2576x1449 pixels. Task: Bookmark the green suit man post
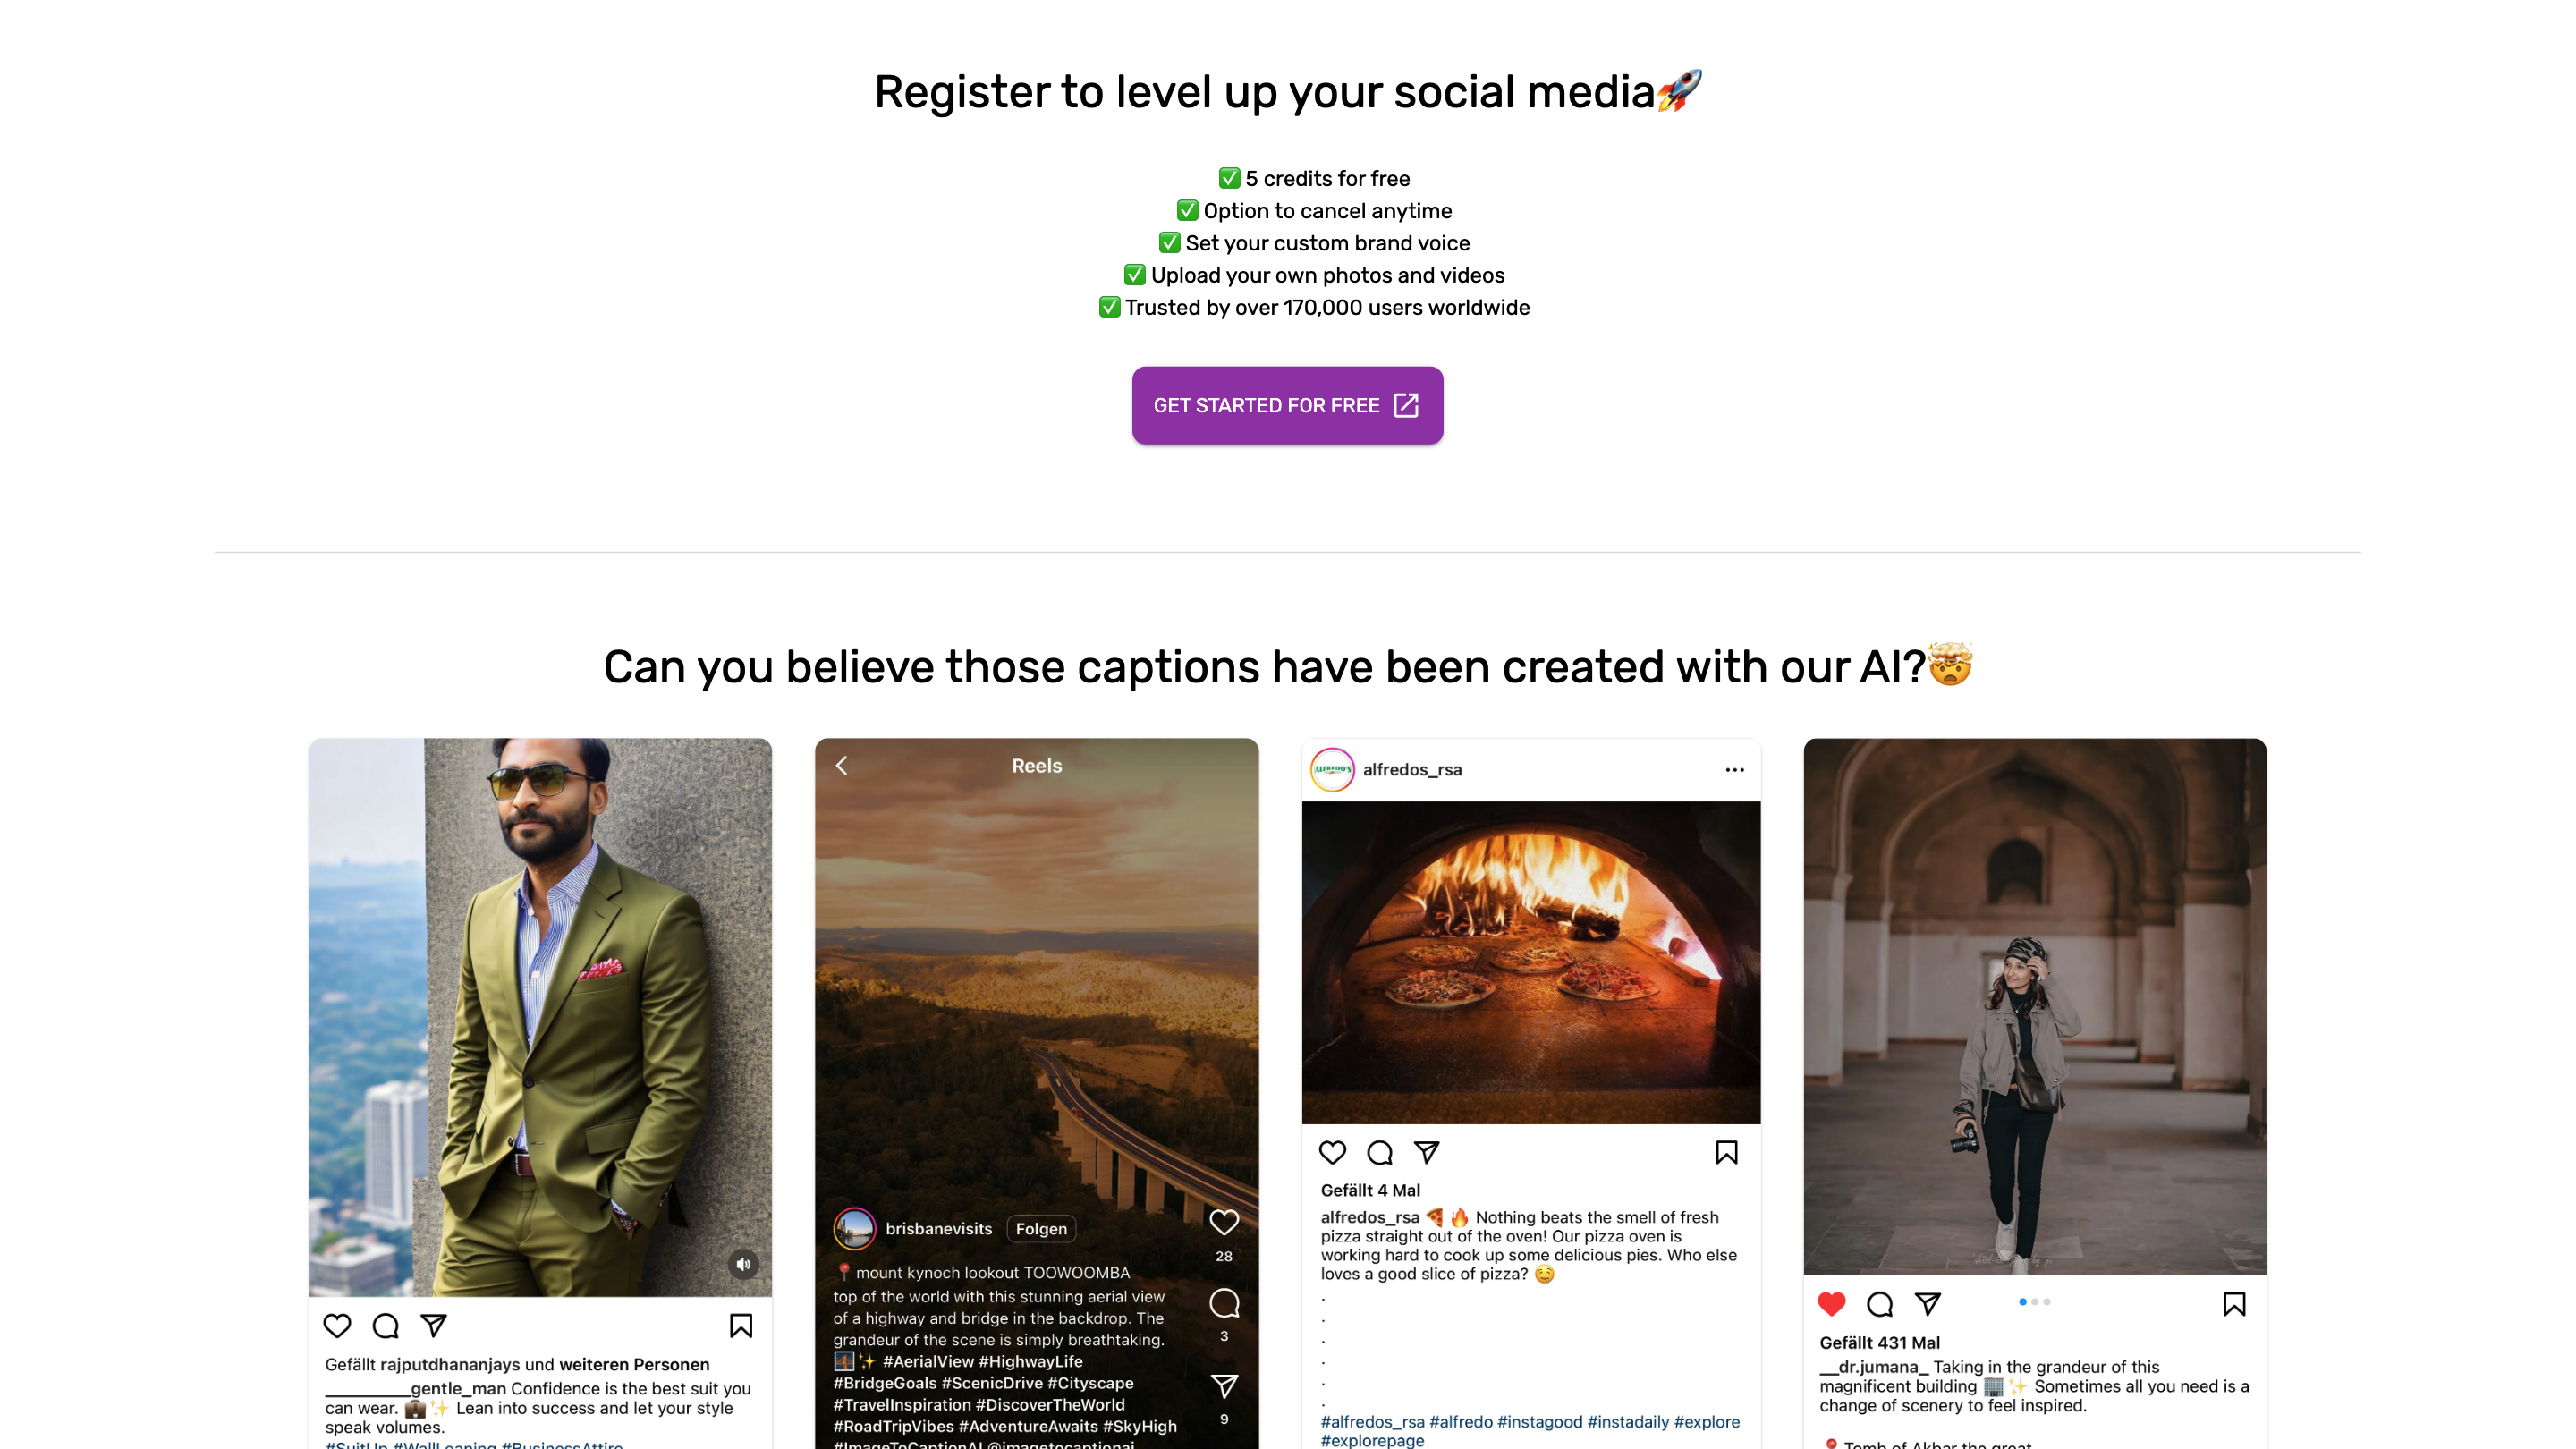741,1326
